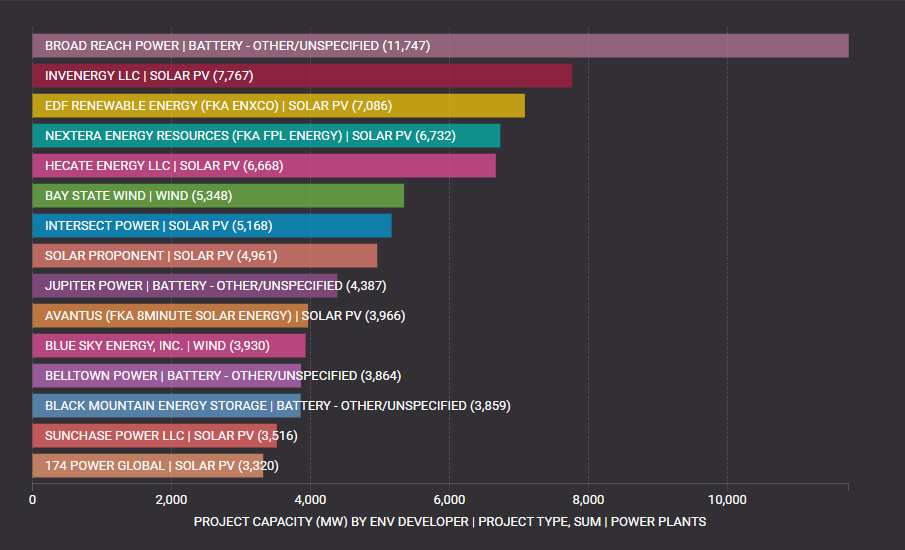Image resolution: width=905 pixels, height=550 pixels.
Task: Click the 2,000 x-axis tick label
Action: [171, 500]
